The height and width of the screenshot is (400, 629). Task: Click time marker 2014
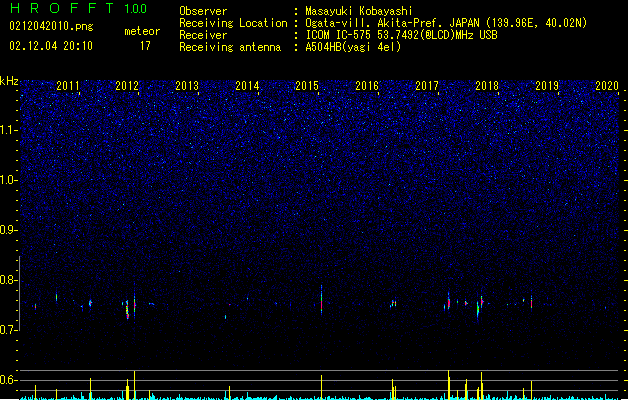pos(247,86)
